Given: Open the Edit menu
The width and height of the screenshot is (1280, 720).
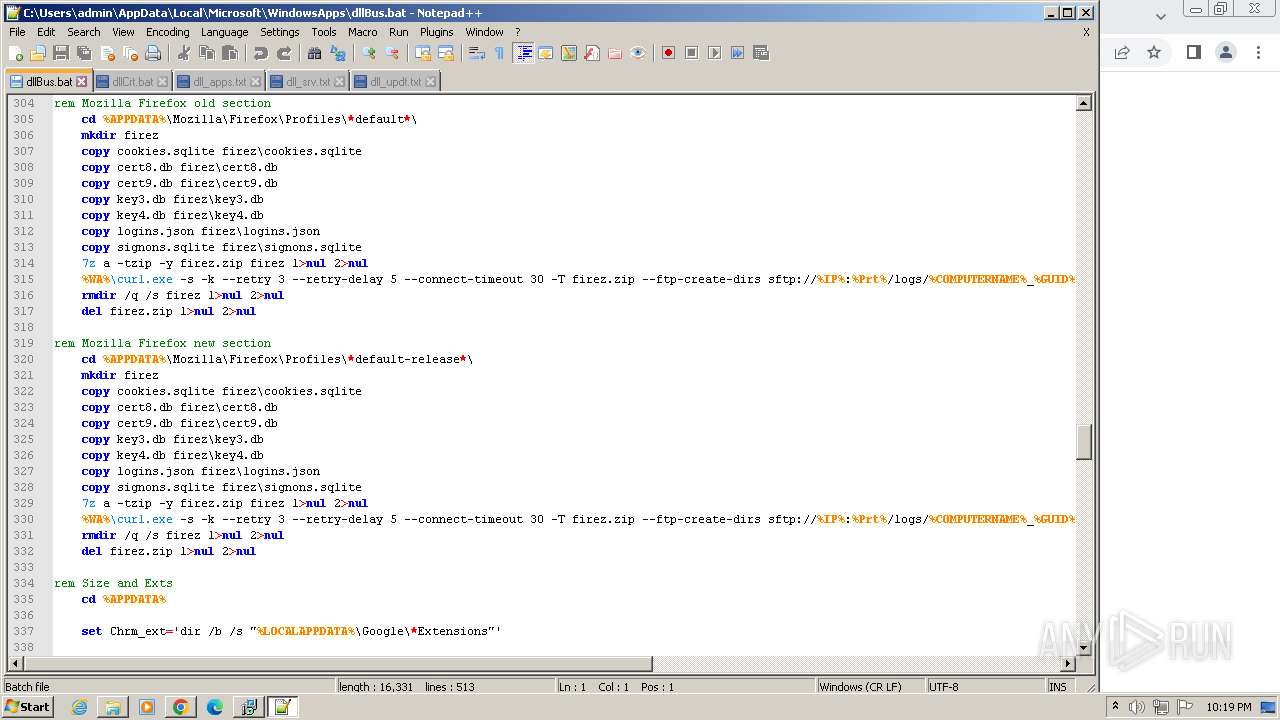Looking at the screenshot, I should (x=46, y=32).
